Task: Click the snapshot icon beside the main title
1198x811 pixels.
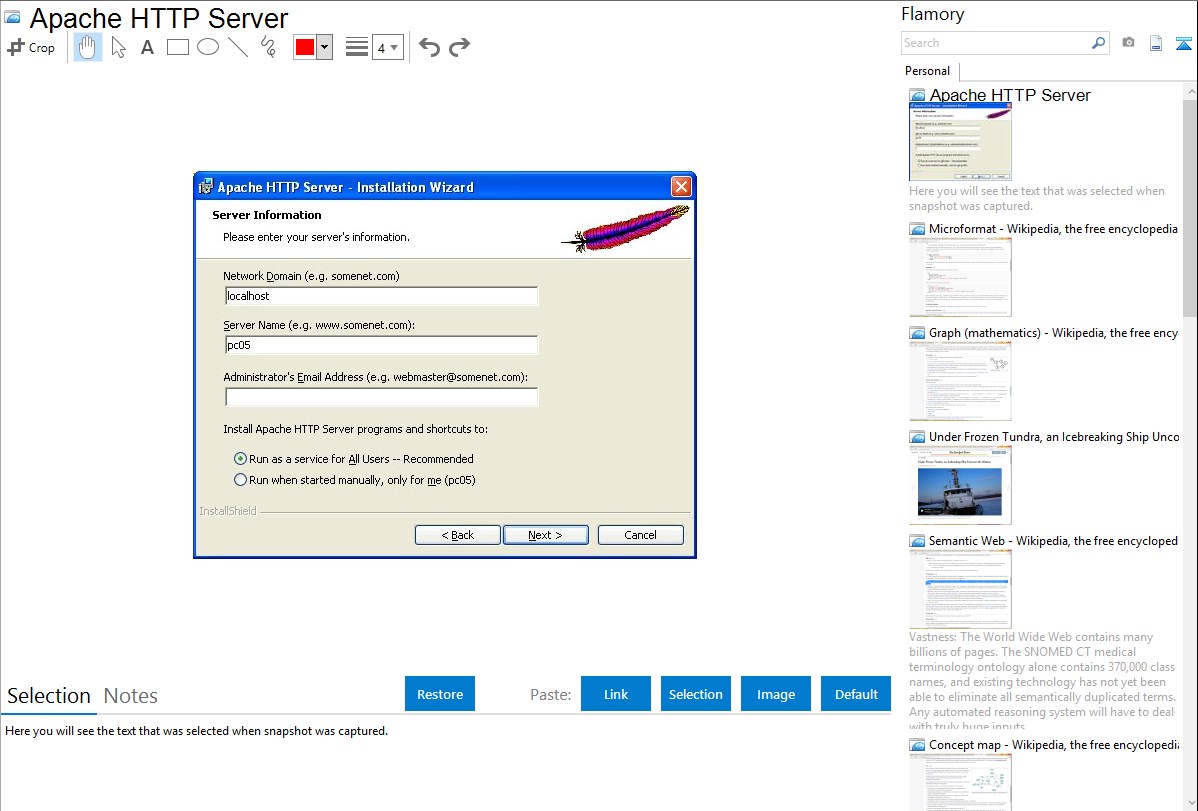Action: click(12, 17)
